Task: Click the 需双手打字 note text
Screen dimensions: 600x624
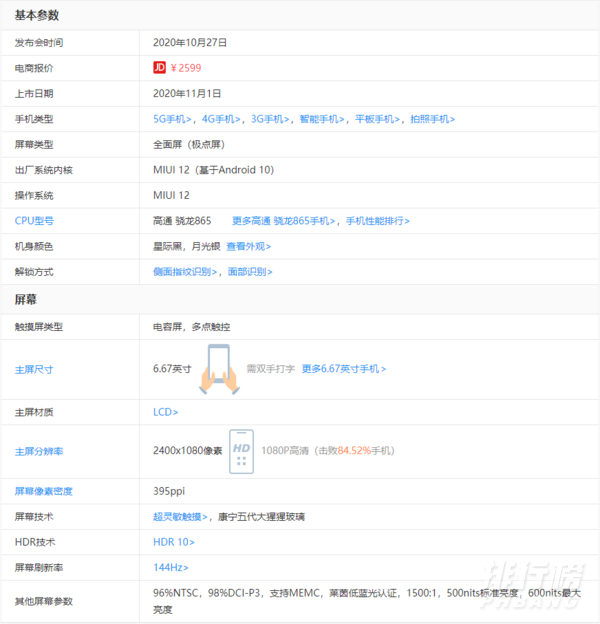Action: (271, 369)
